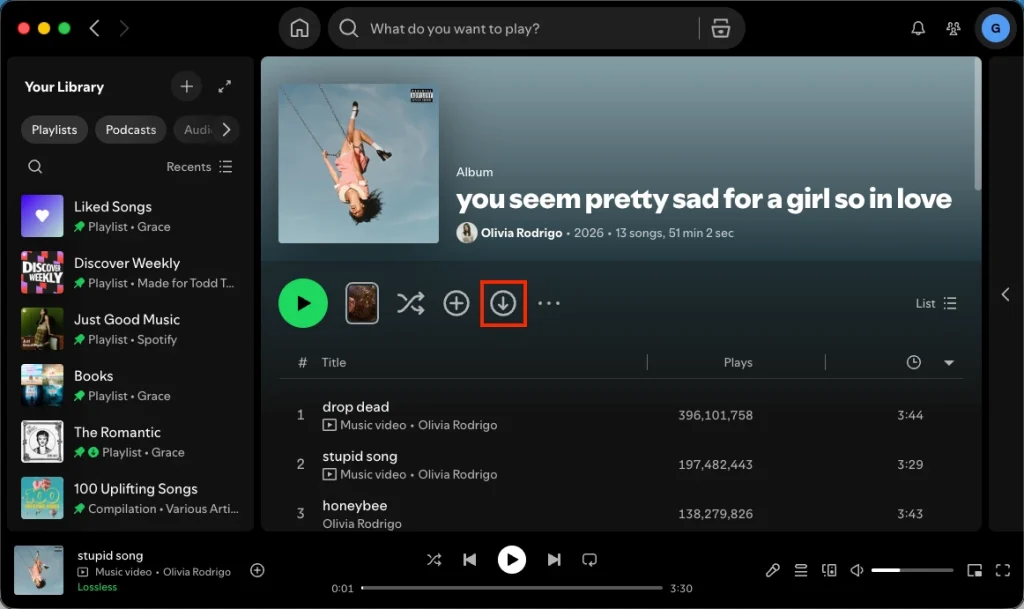Open the lyrics microphone icon
1024x609 pixels.
[773, 570]
